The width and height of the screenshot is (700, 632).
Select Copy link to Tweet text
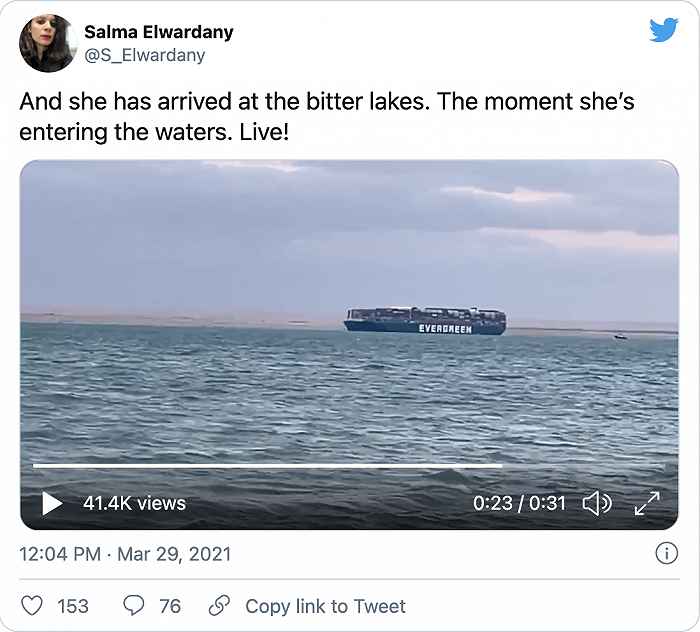[325, 606]
